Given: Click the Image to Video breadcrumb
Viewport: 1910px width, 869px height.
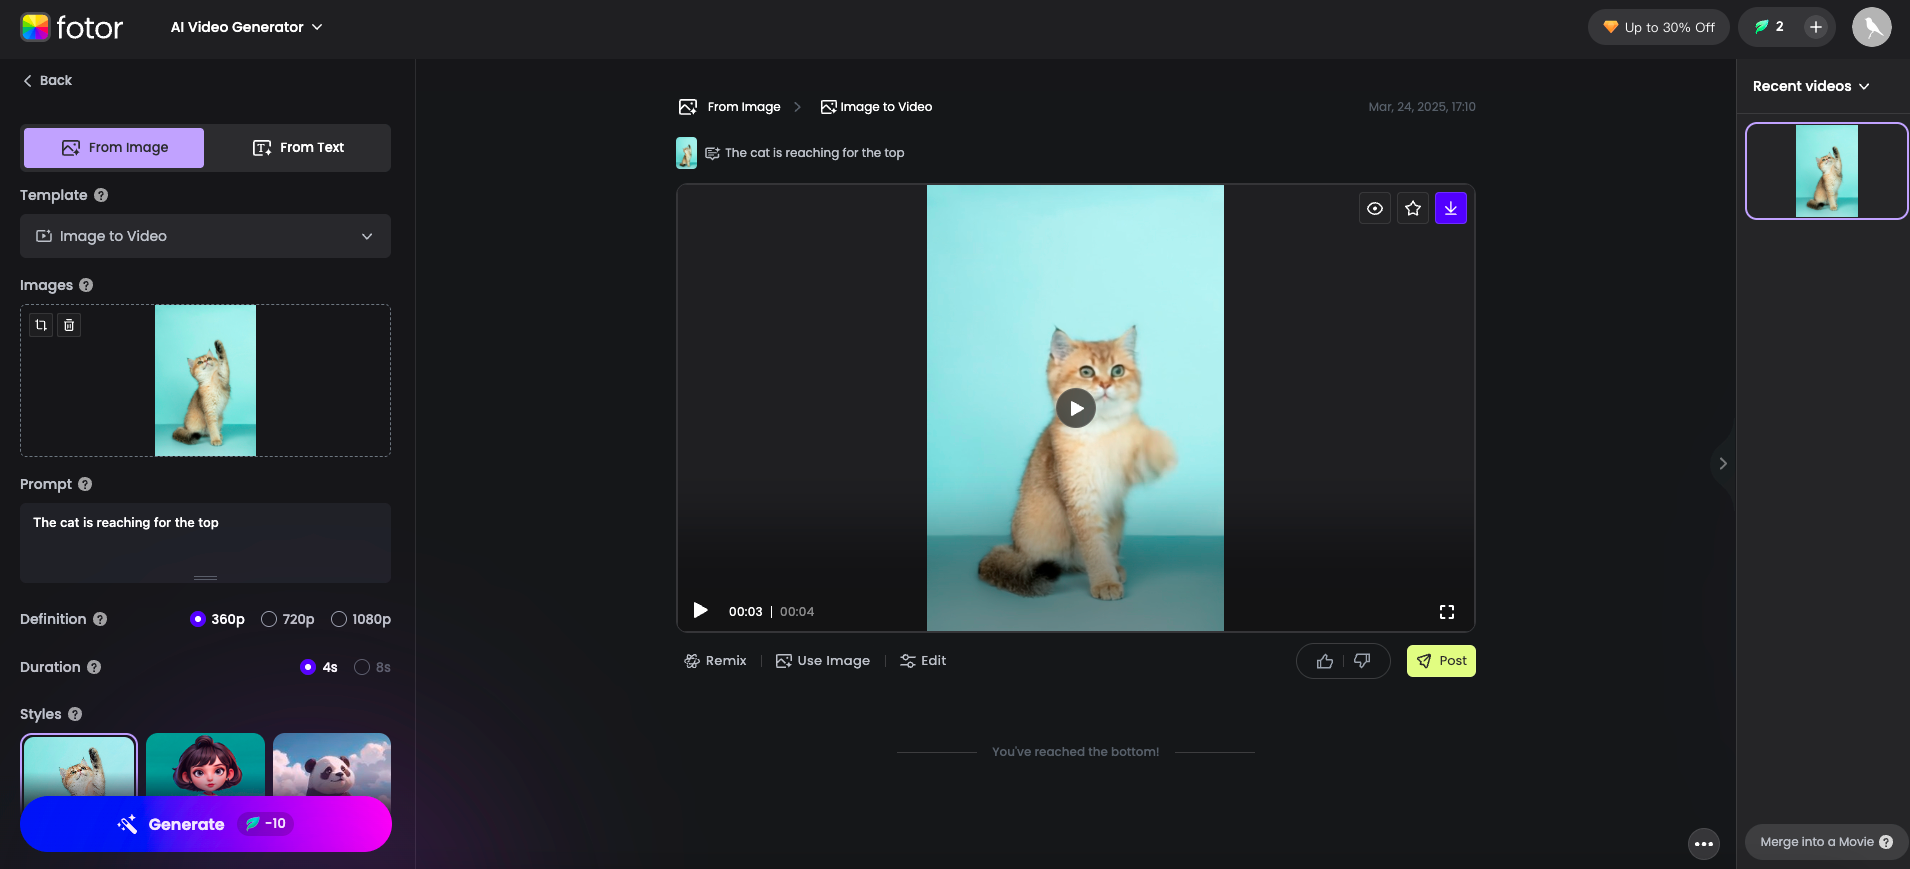Looking at the screenshot, I should pos(876,107).
